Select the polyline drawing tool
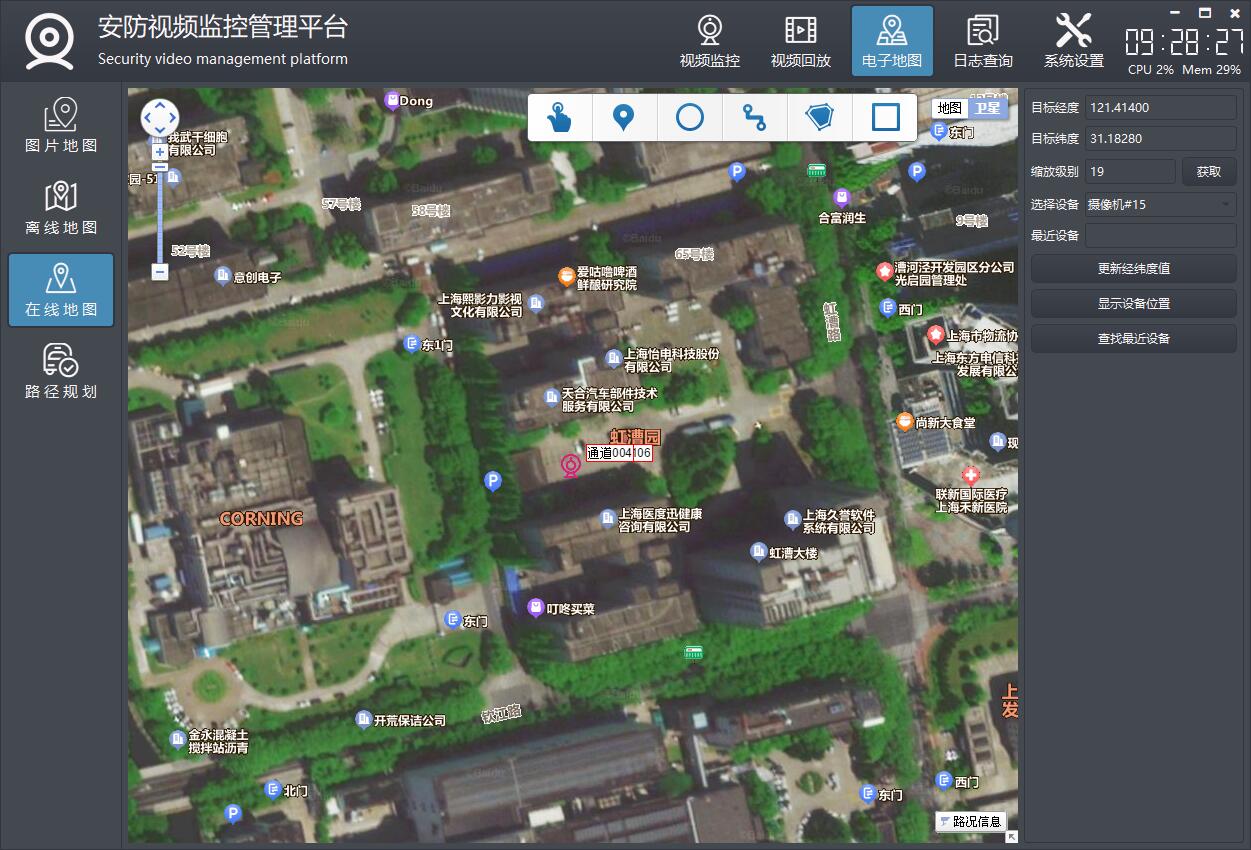The width and height of the screenshot is (1251, 850). click(754, 118)
